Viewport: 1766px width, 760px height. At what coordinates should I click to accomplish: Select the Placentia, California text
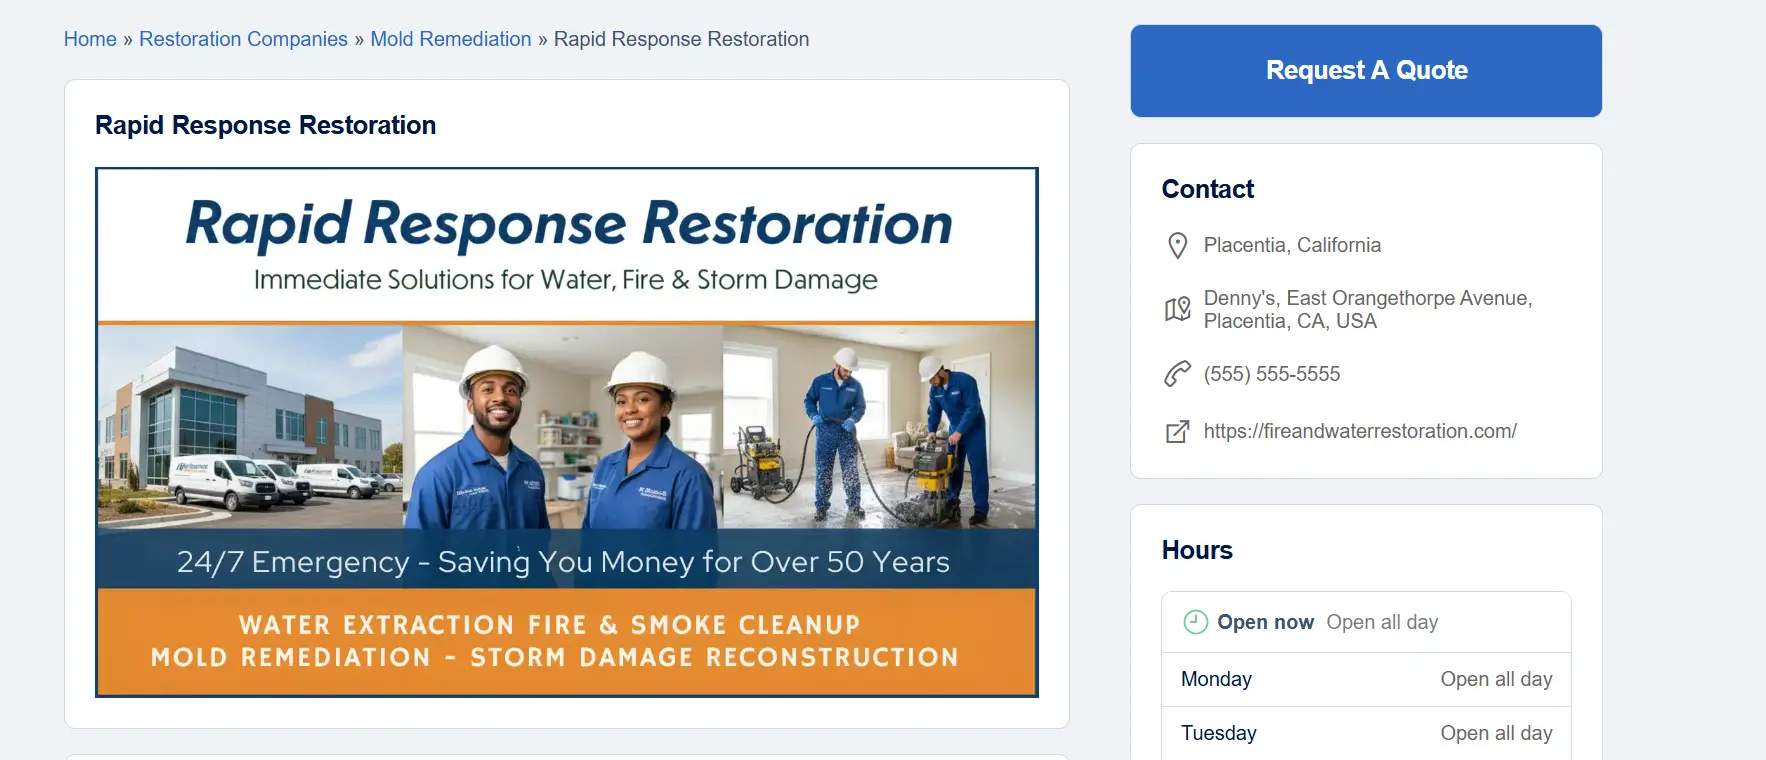1292,245
